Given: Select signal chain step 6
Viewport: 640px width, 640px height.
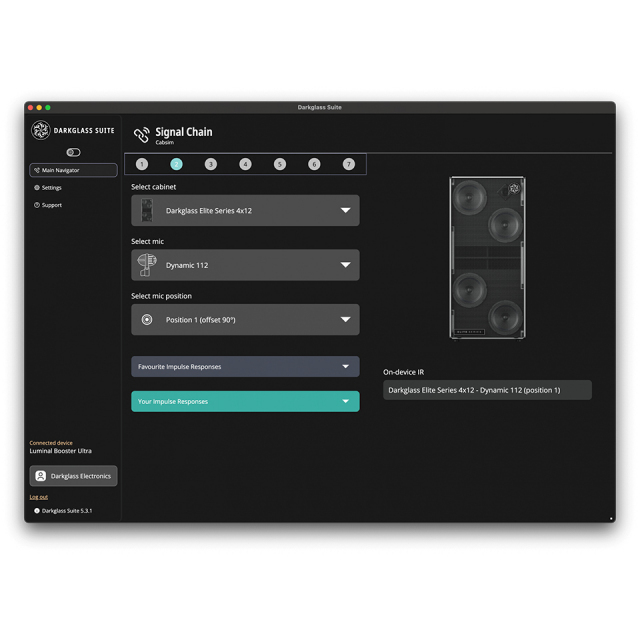Looking at the screenshot, I should click(x=314, y=164).
